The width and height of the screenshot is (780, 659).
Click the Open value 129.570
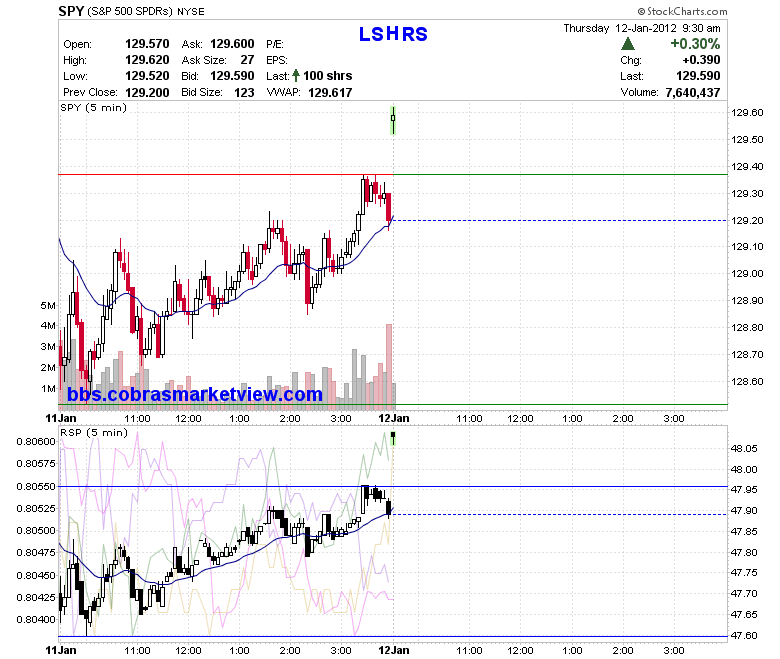(x=147, y=44)
